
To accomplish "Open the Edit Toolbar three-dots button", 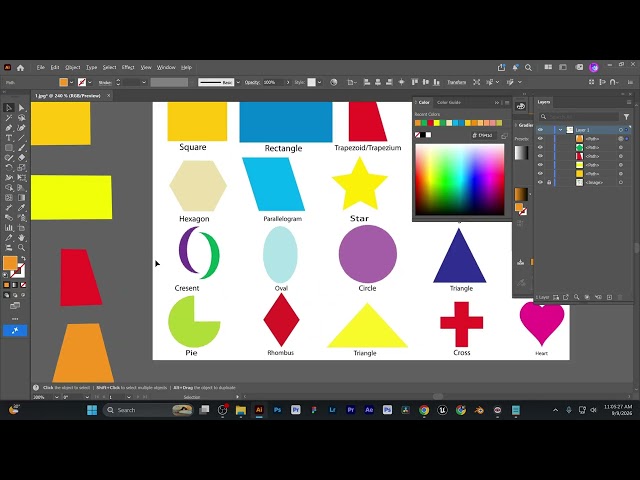I will pos(15,319).
